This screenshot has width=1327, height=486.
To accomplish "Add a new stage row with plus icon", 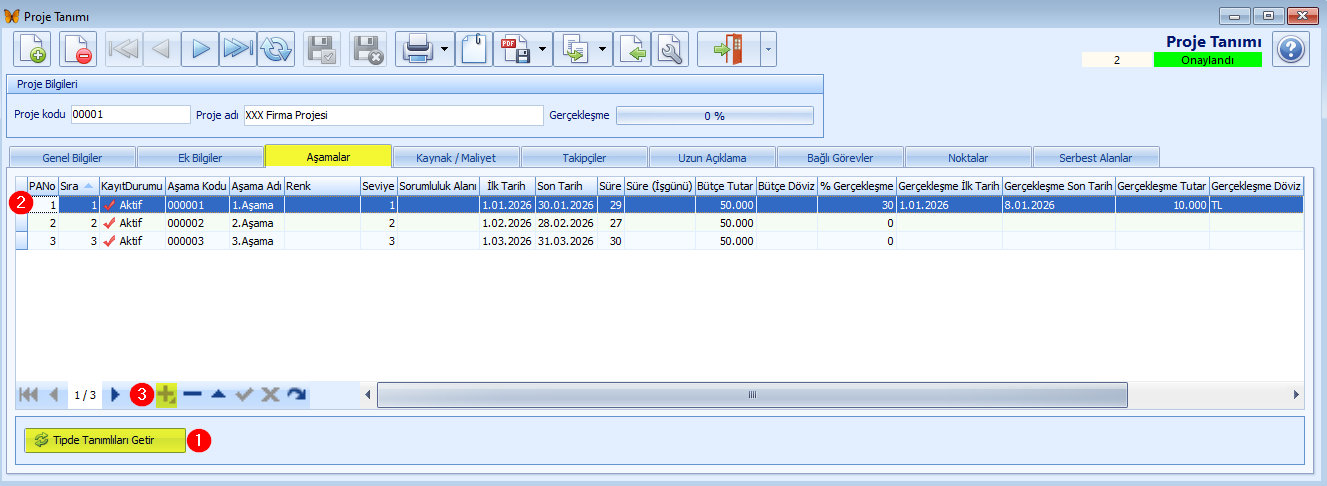I will pyautogui.click(x=166, y=395).
